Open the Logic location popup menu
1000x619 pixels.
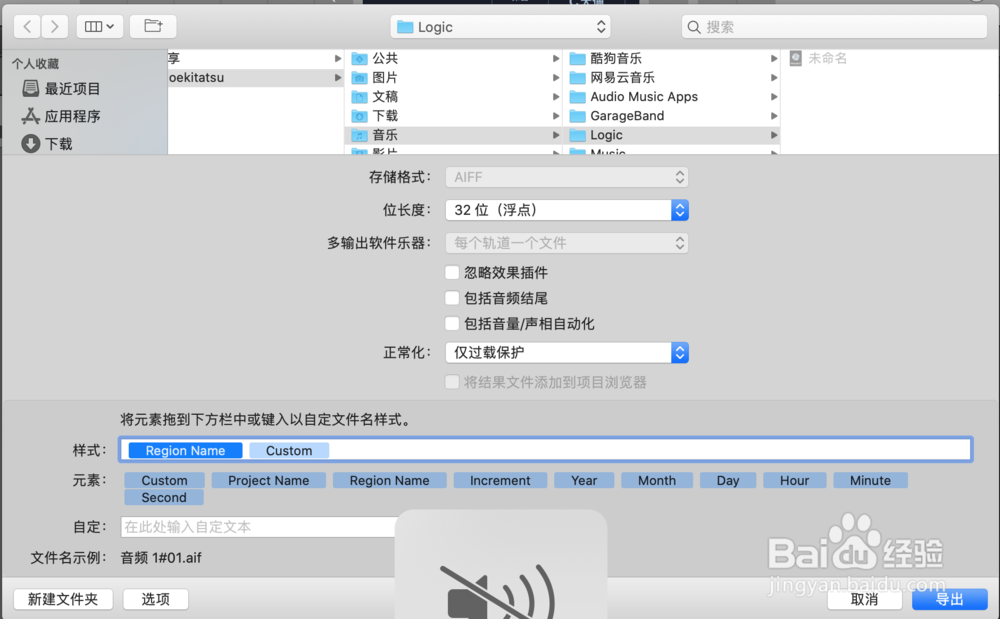click(501, 27)
